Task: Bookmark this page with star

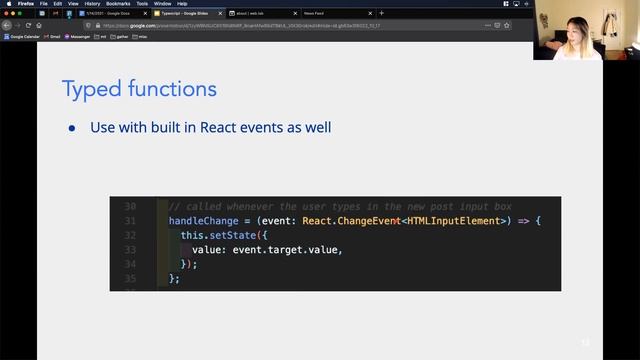Action: pyautogui.click(x=507, y=25)
